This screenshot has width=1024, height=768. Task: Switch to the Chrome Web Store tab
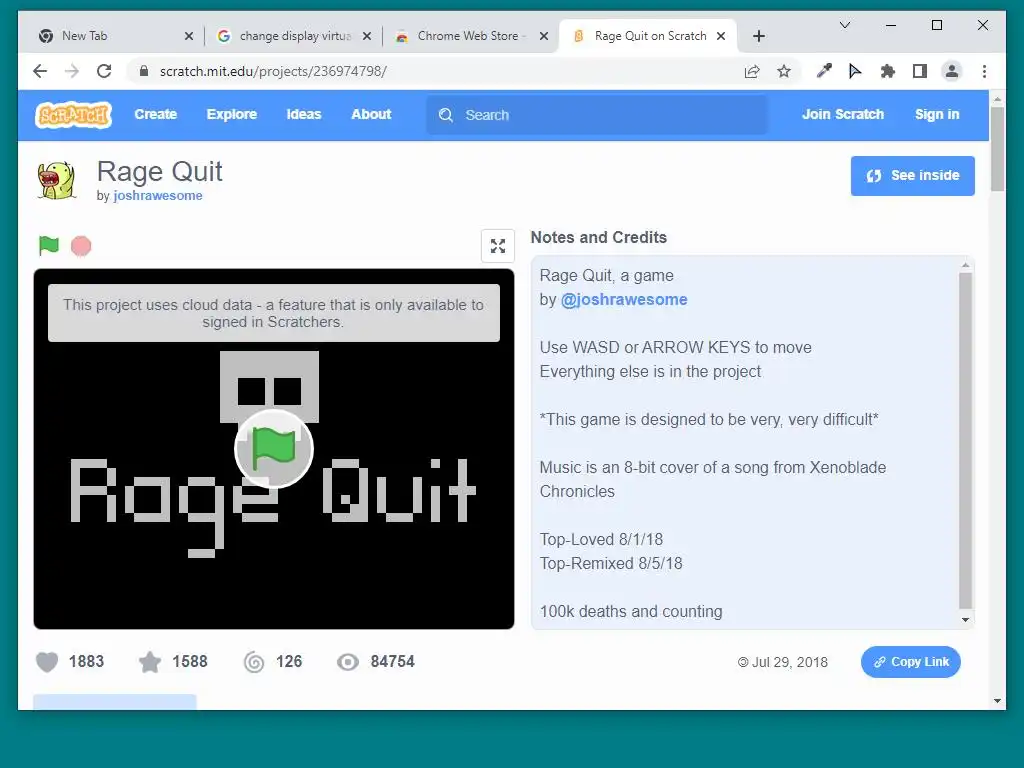pyautogui.click(x=468, y=36)
